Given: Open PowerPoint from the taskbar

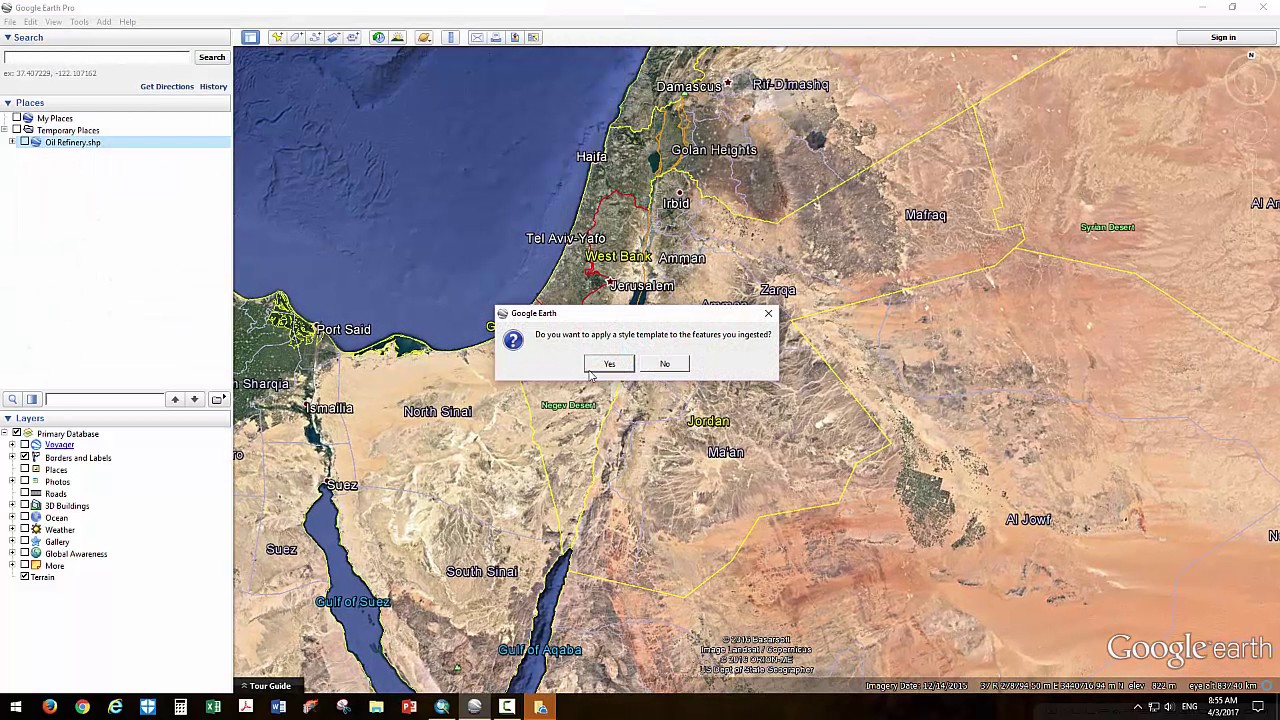Looking at the screenshot, I should pos(409,707).
